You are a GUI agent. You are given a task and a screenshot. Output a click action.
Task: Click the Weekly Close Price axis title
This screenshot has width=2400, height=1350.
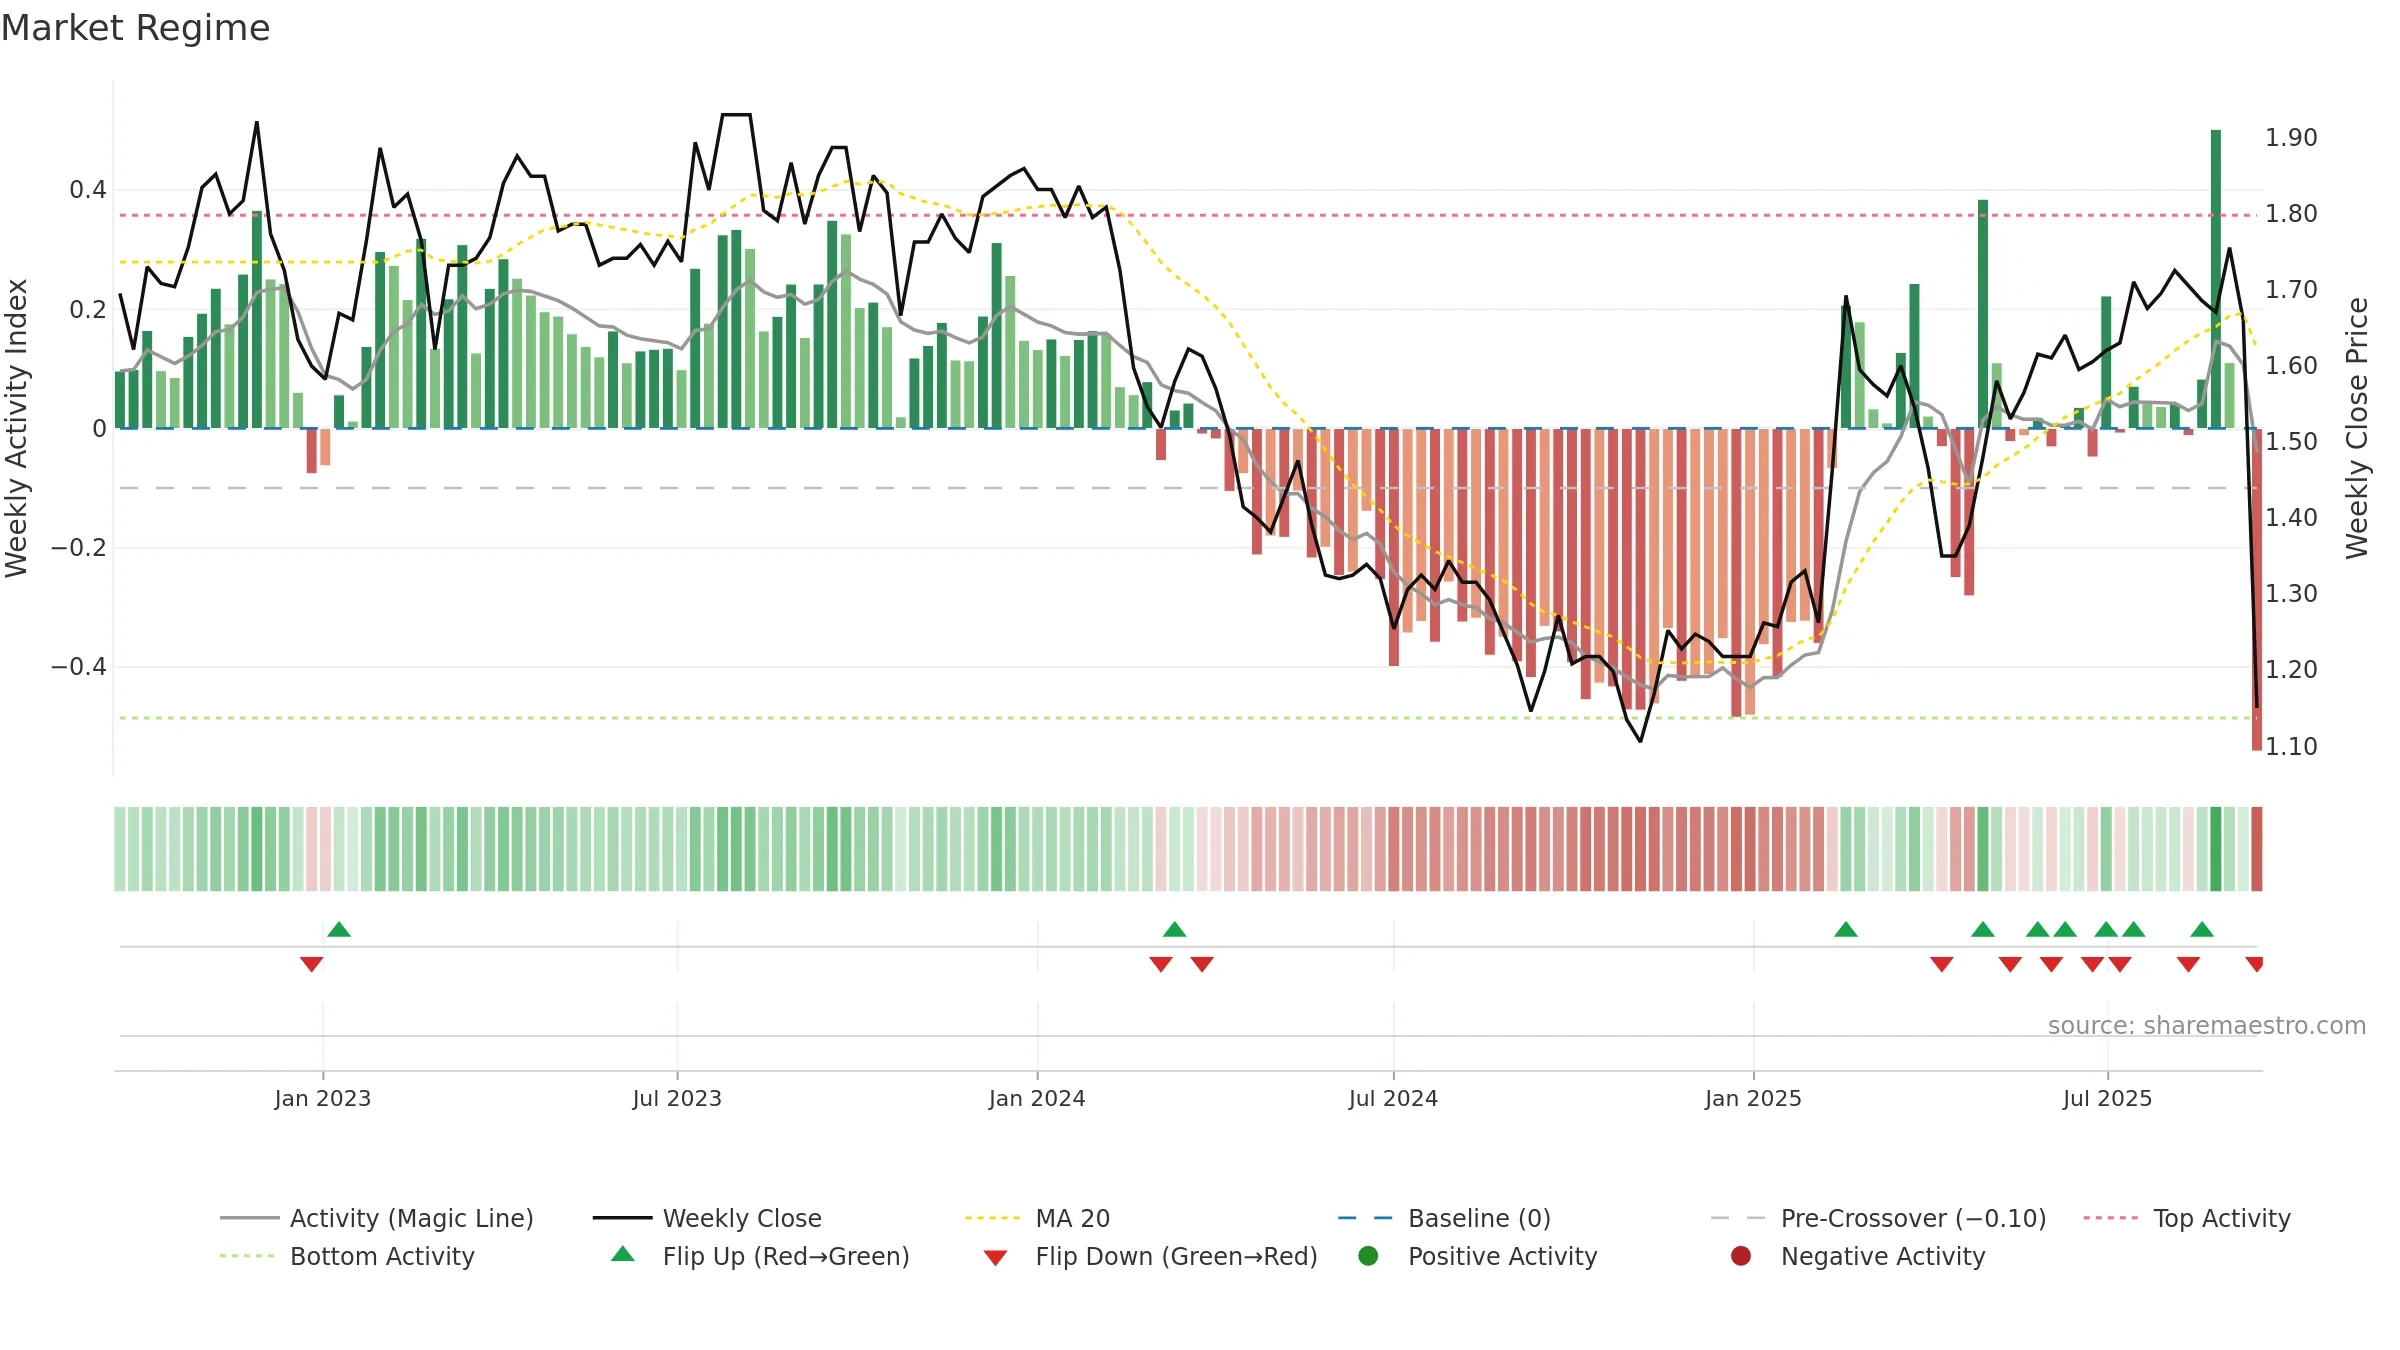[2357, 428]
